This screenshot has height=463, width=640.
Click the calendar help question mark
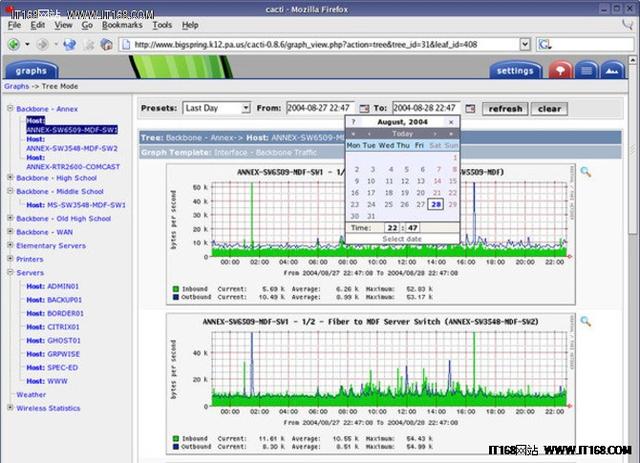[353, 122]
